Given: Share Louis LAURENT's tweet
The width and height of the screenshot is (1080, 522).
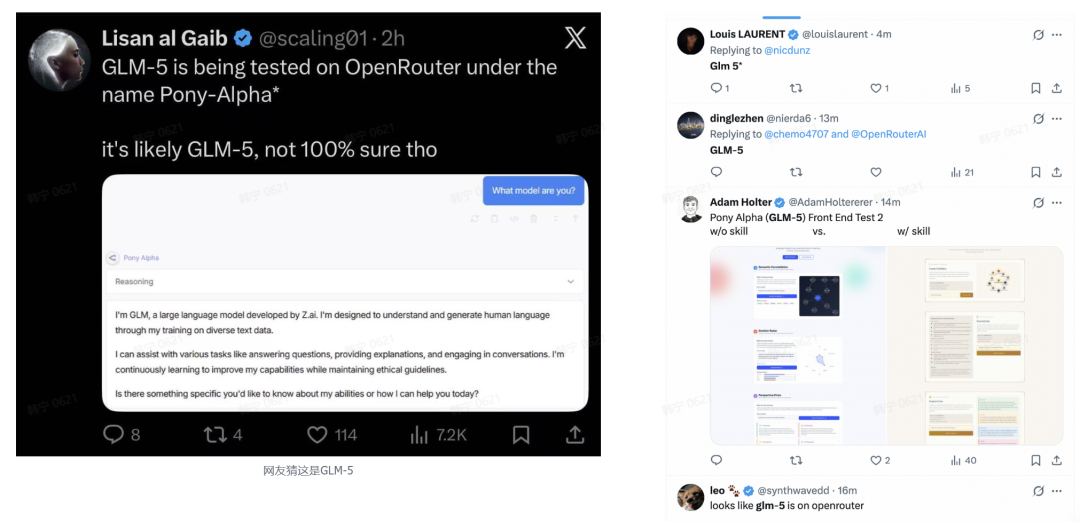Looking at the screenshot, I should point(1057,88).
